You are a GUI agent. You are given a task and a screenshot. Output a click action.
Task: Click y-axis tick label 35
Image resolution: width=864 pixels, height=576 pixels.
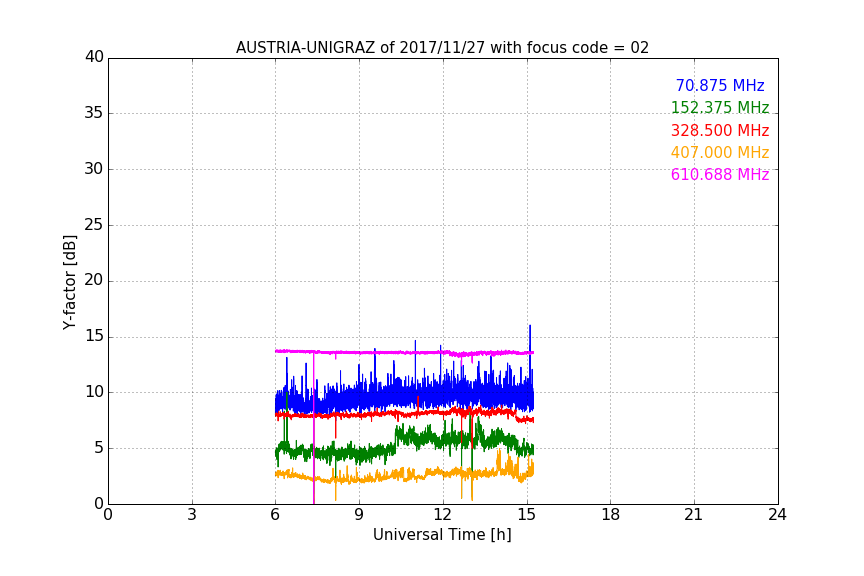tap(94, 113)
